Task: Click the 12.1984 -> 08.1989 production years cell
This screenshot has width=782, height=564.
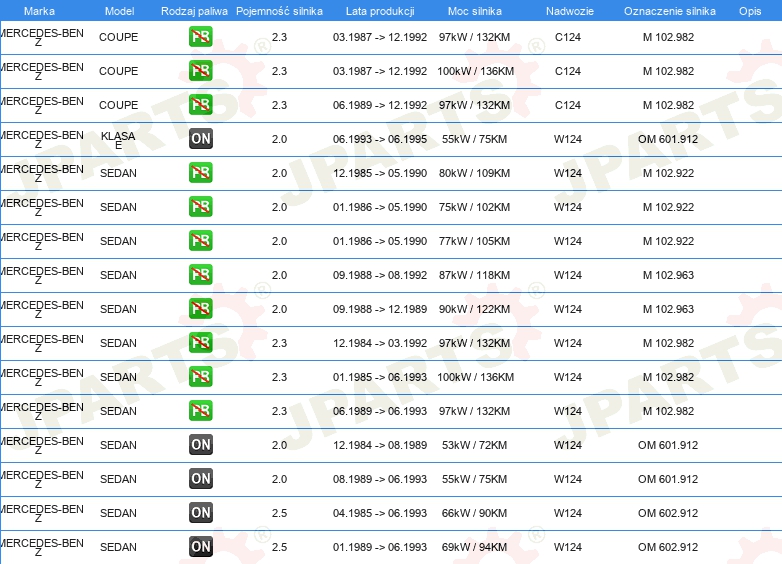Action: pyautogui.click(x=380, y=445)
